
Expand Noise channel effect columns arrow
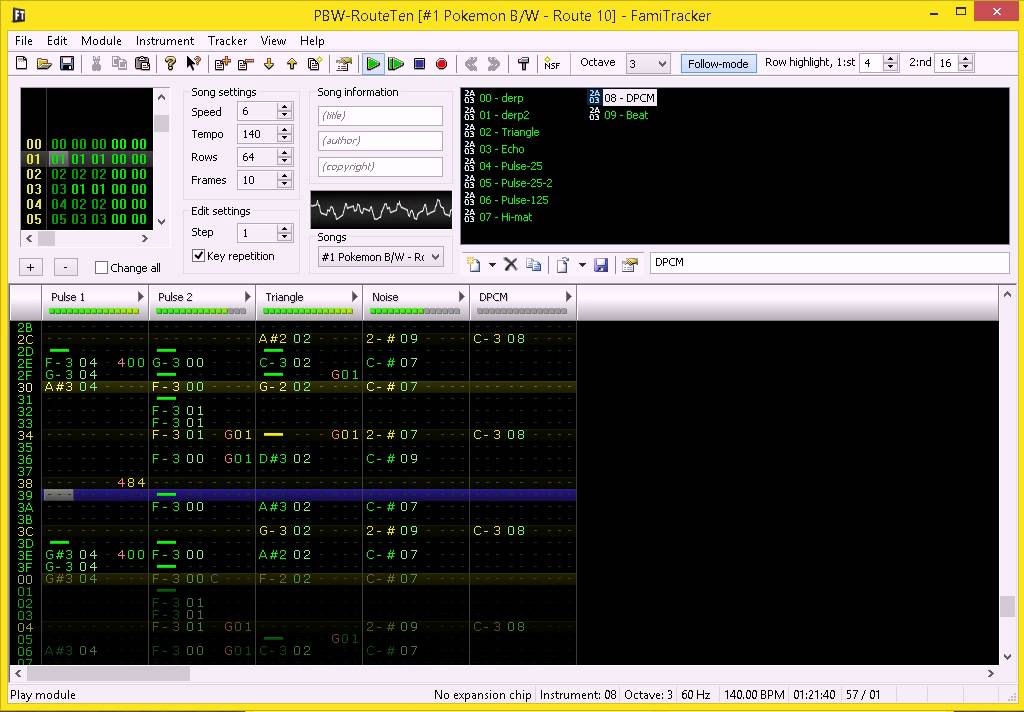point(461,297)
